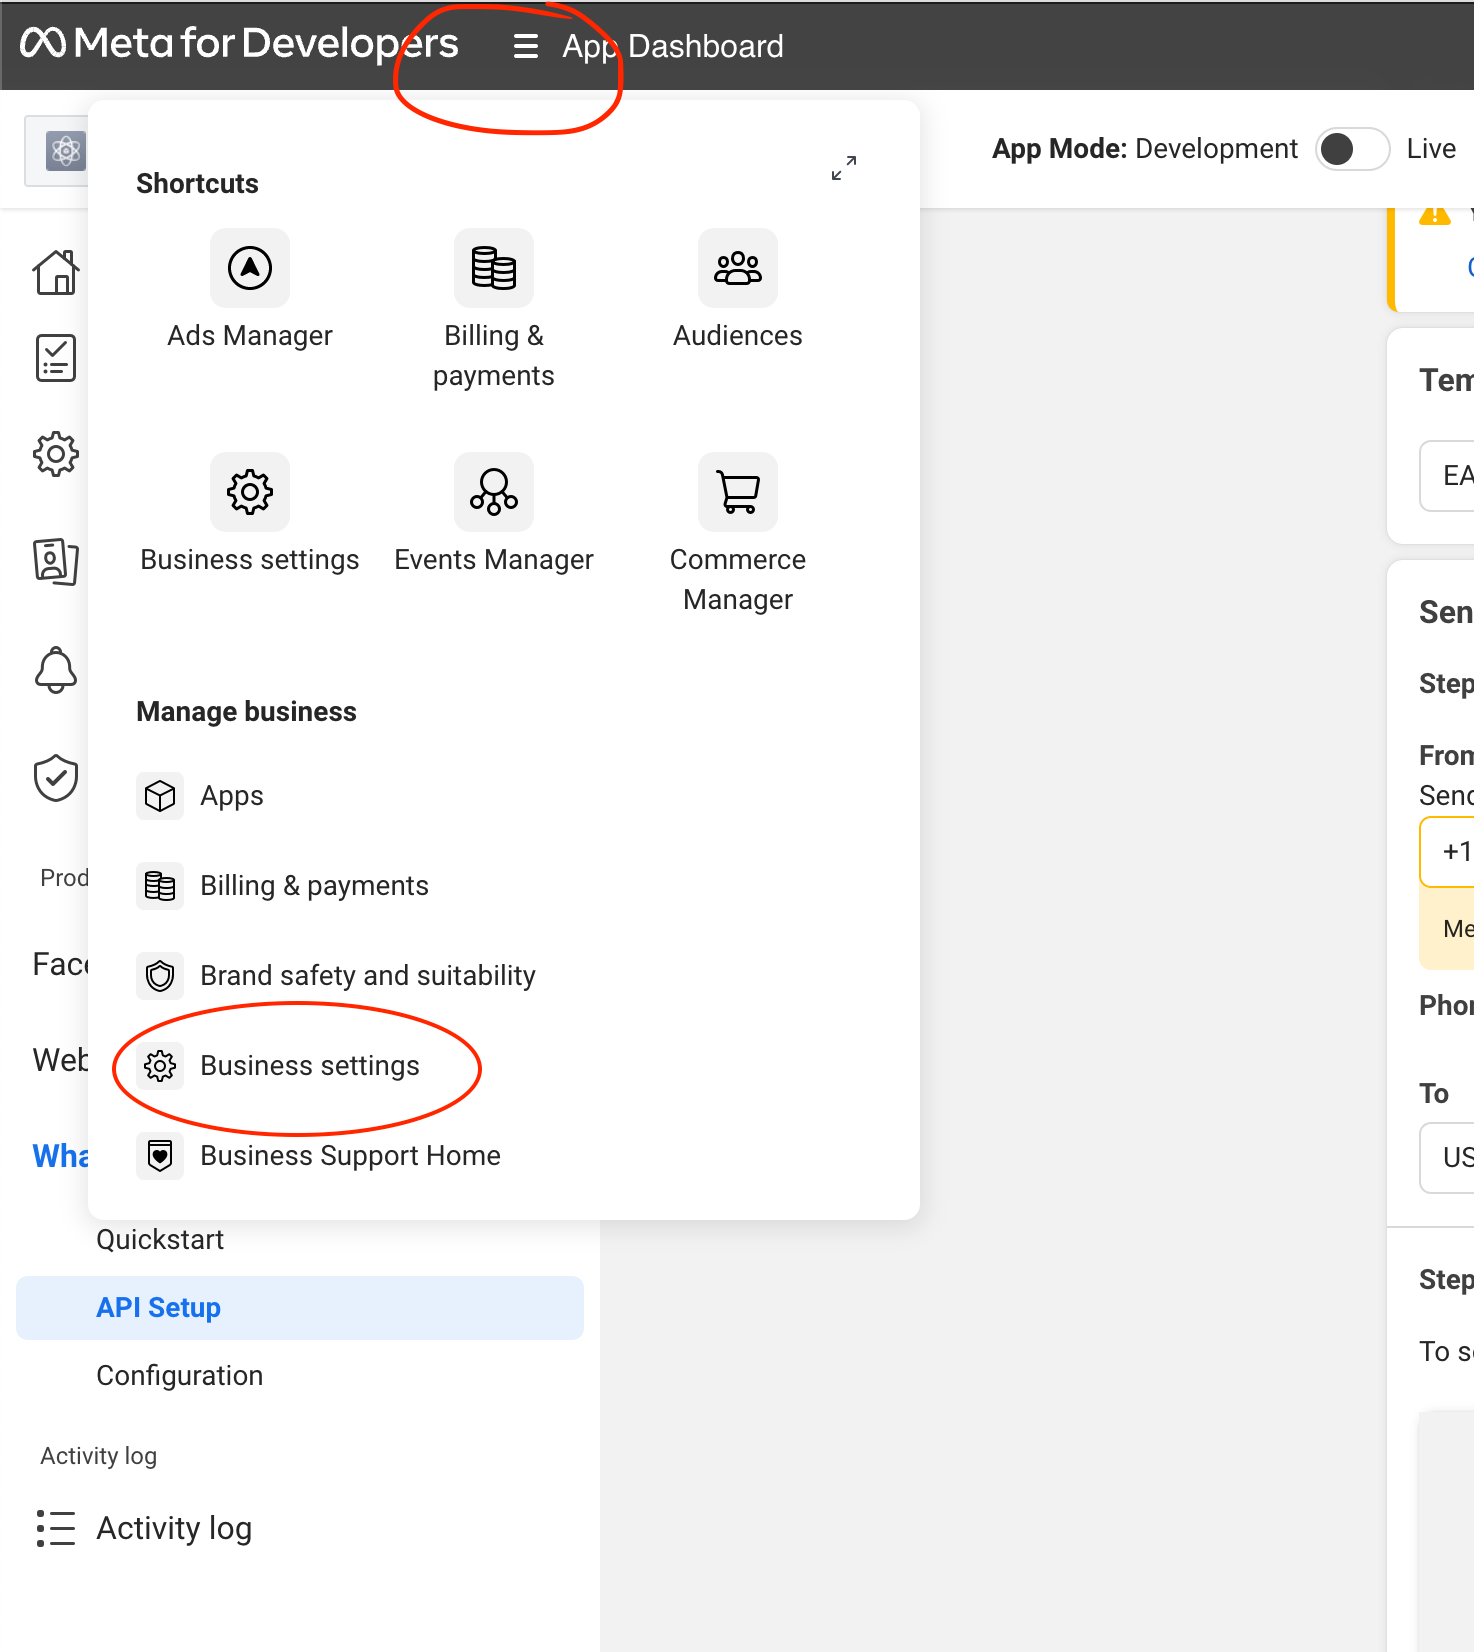This screenshot has width=1474, height=1652.
Task: Open the API Setup sidebar item
Action: click(300, 1308)
